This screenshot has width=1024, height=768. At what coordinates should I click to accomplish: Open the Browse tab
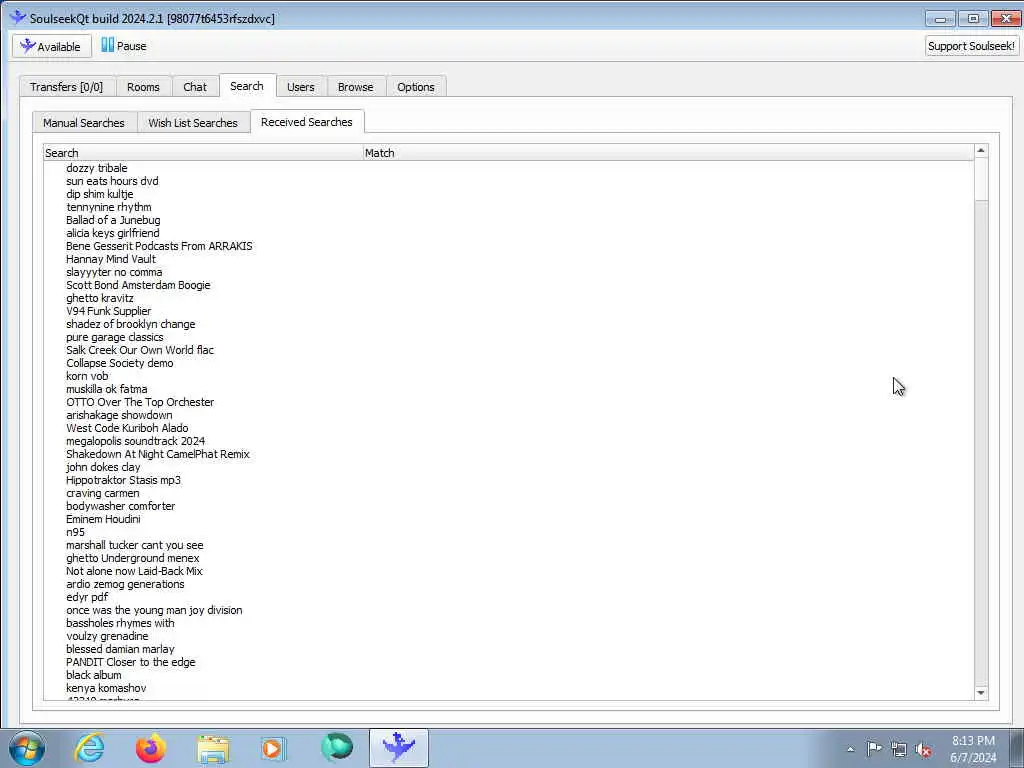click(356, 87)
